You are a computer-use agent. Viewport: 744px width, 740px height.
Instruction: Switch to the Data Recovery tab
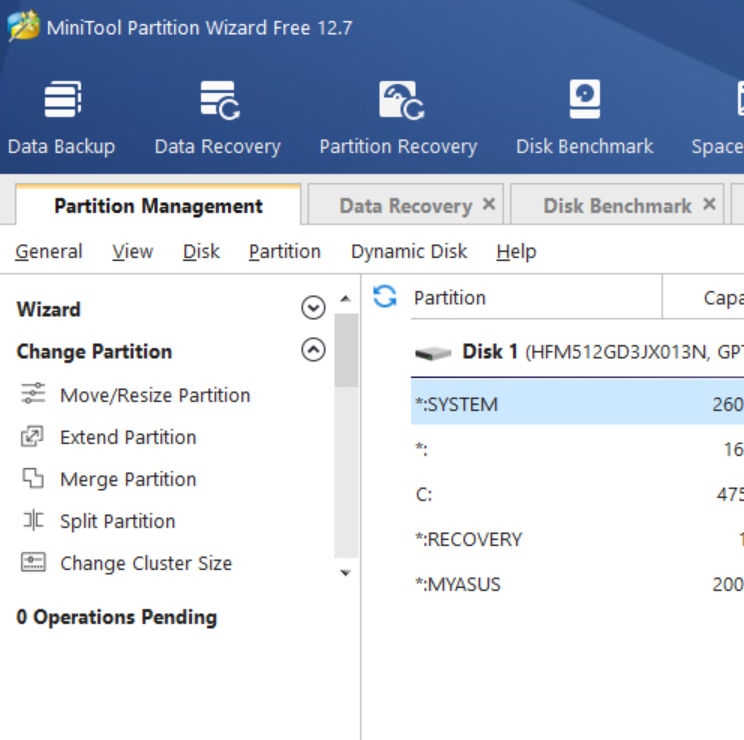click(x=405, y=205)
